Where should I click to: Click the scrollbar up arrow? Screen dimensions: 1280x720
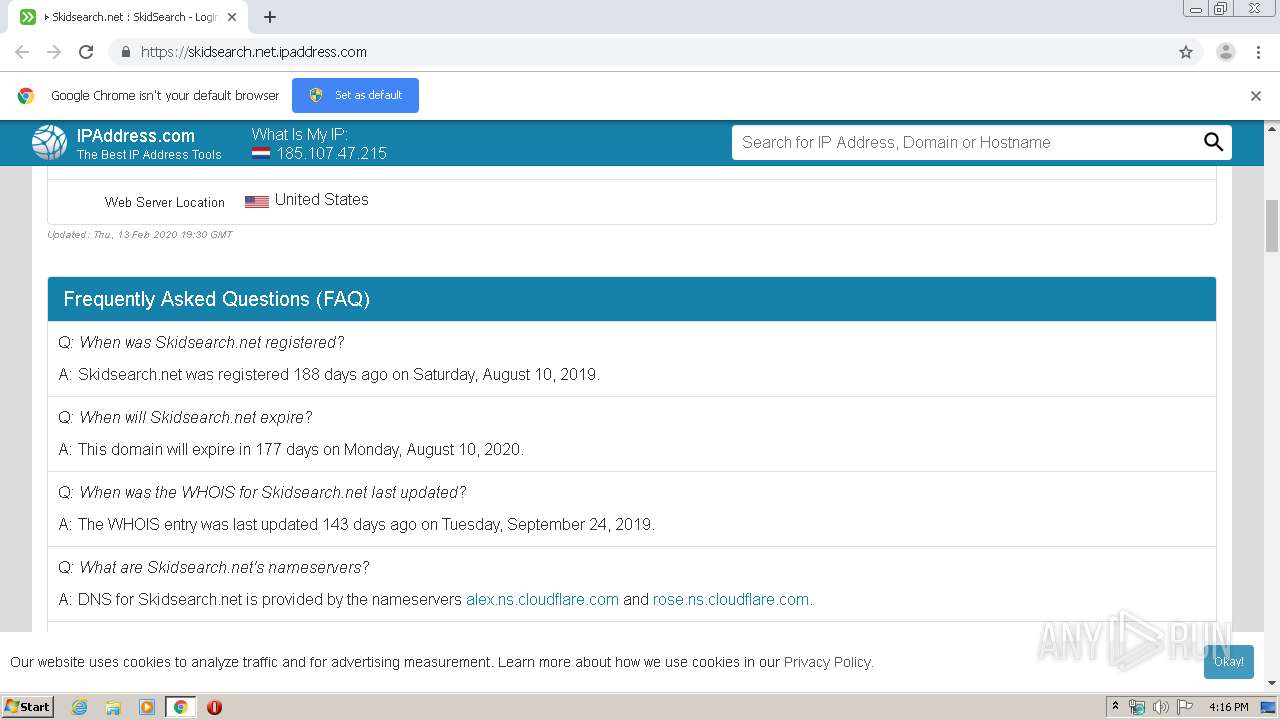pos(1272,128)
